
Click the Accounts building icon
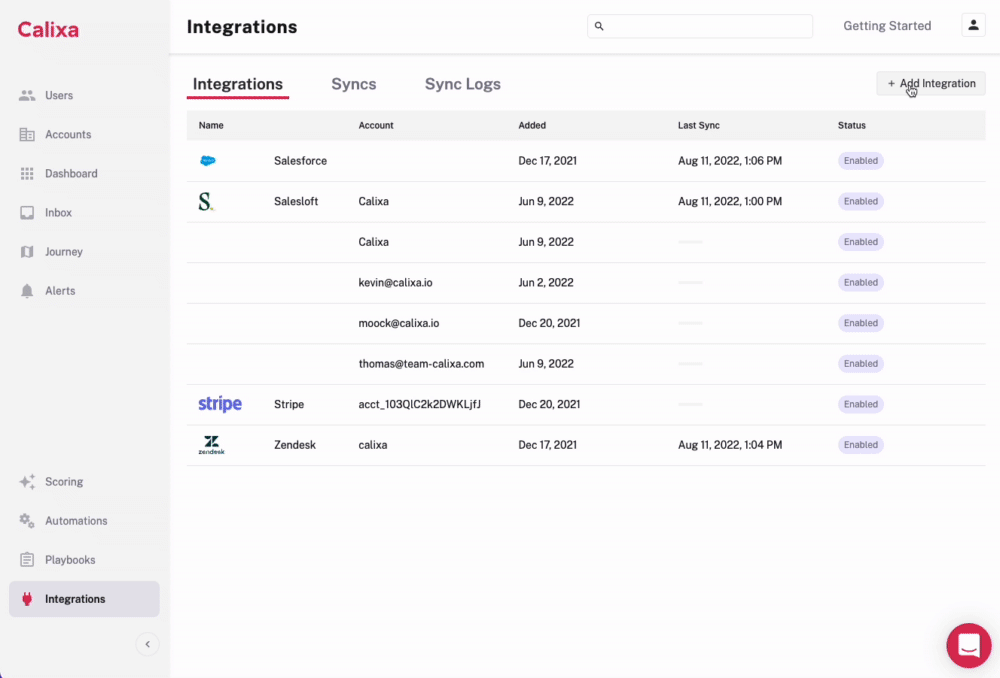[27, 135]
